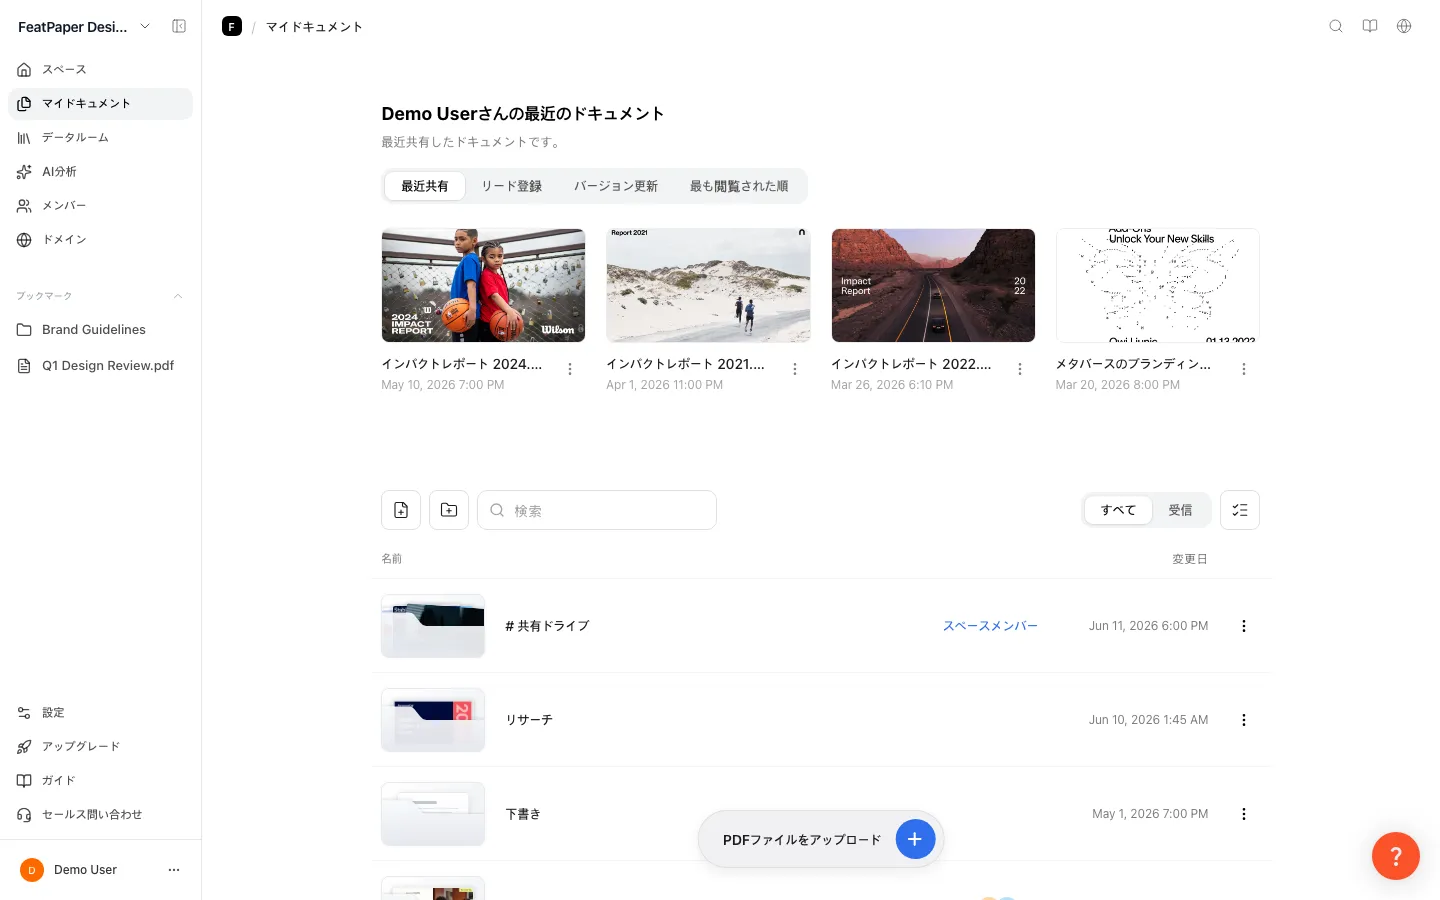Click the new folder icon button
Image resolution: width=1440 pixels, height=900 pixels.
click(449, 510)
